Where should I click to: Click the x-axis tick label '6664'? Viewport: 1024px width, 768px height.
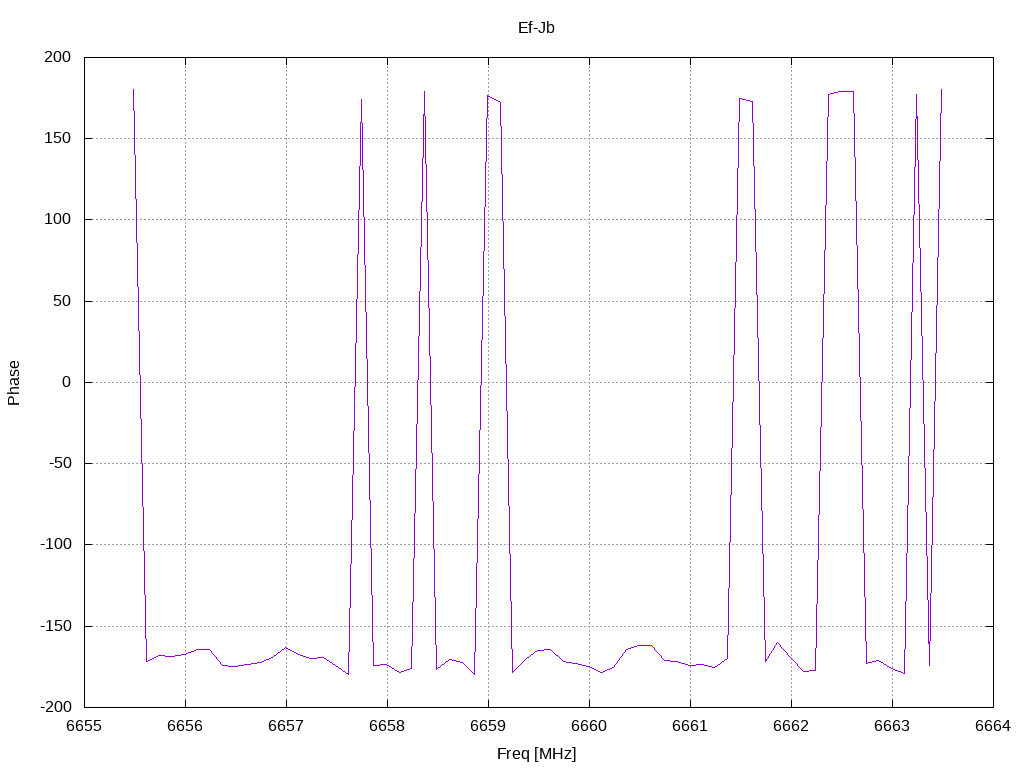(993, 726)
